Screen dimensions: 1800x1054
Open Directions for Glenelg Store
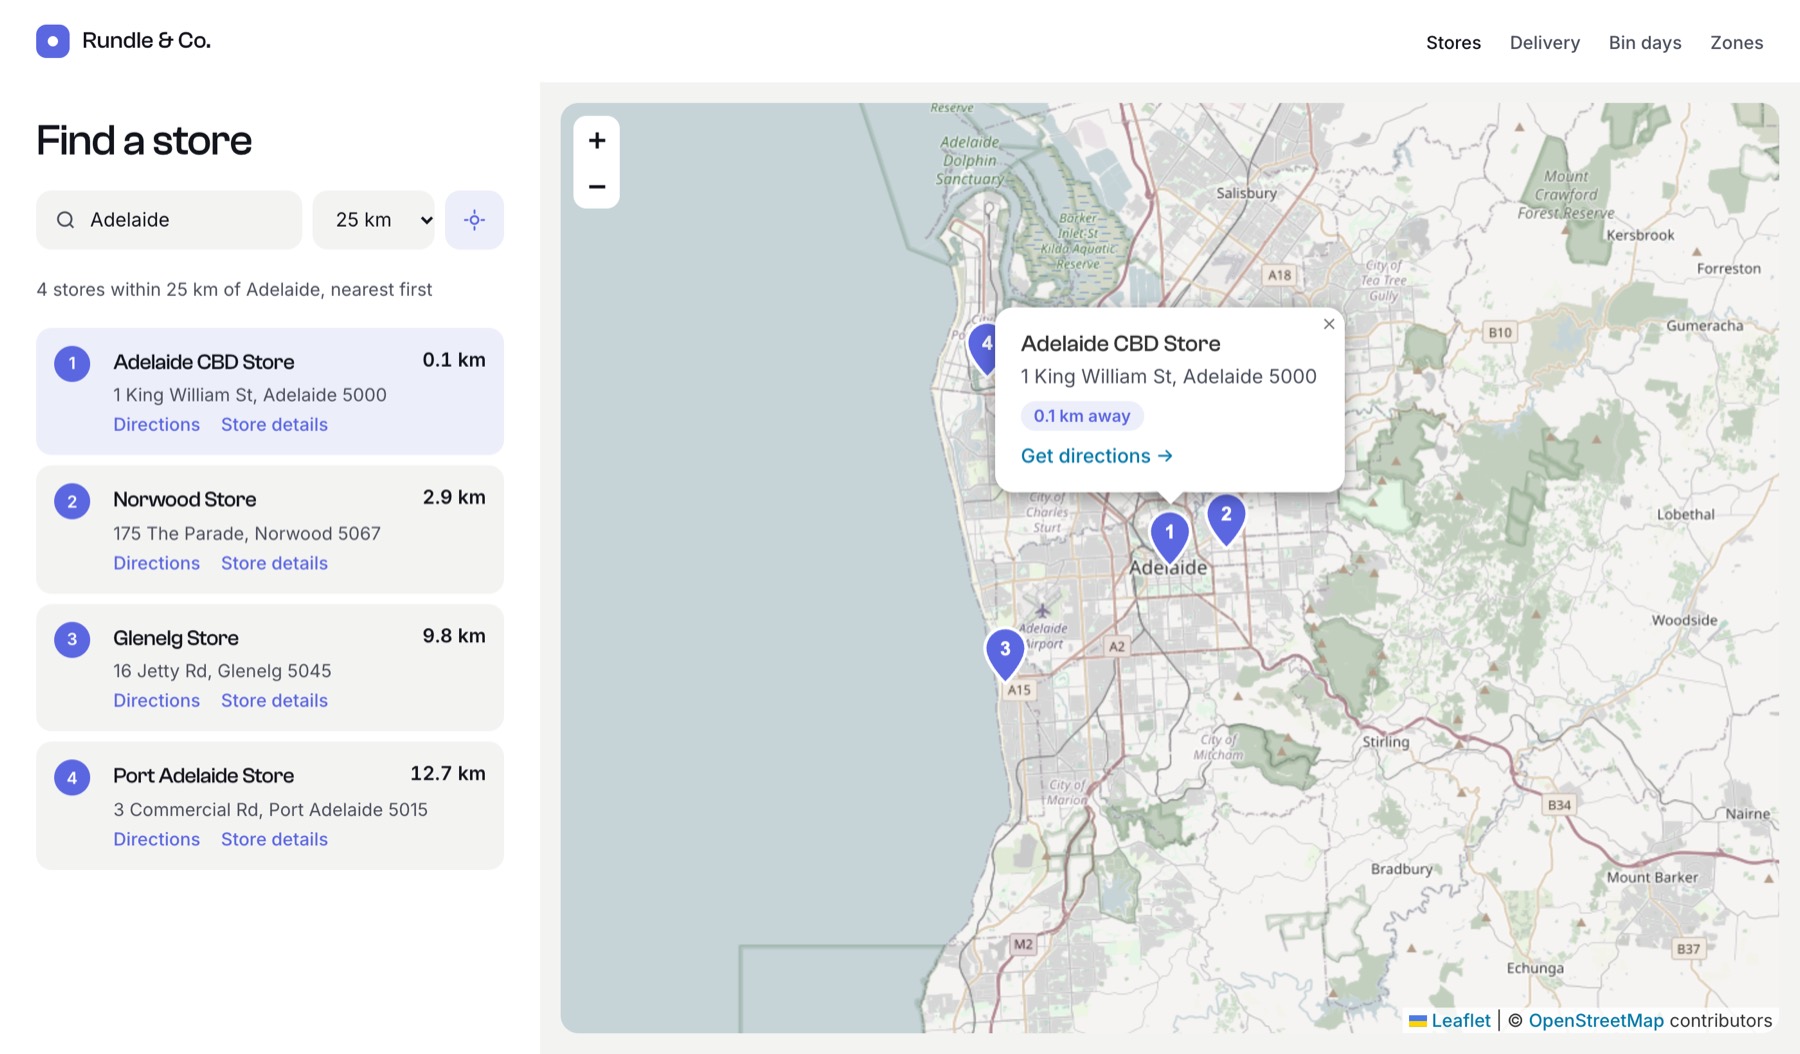pos(156,701)
